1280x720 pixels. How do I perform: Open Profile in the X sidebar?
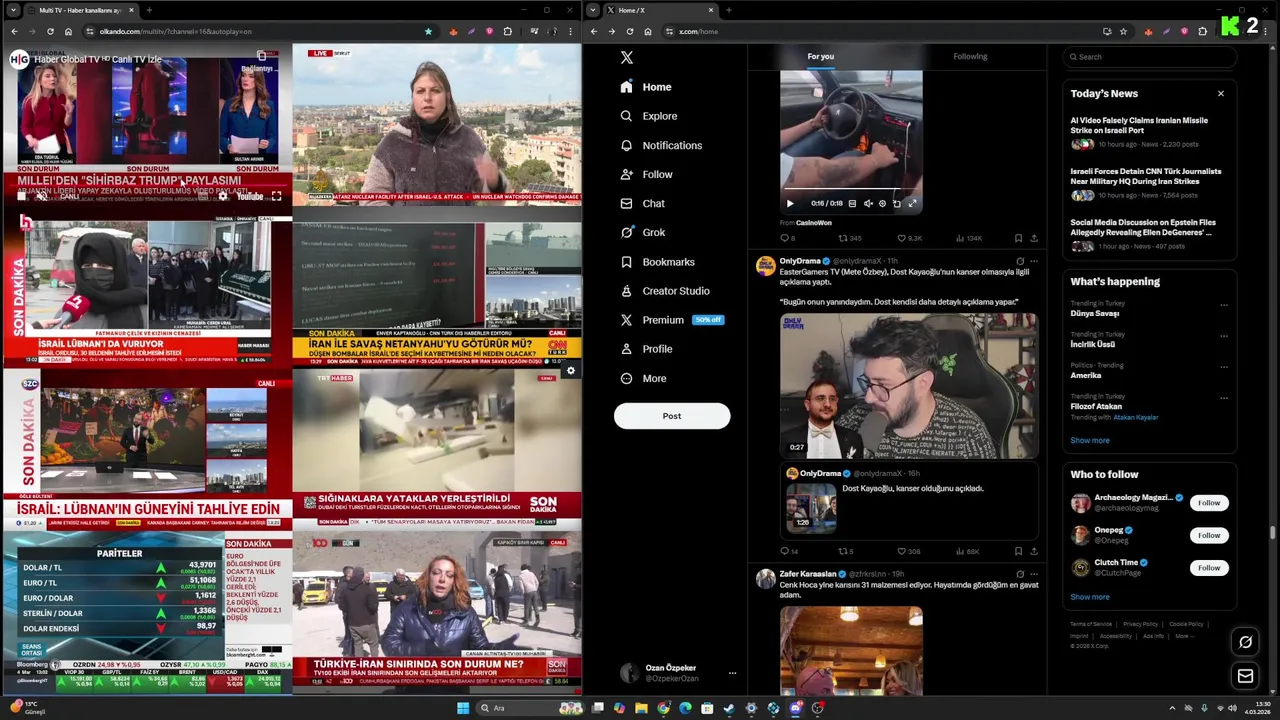(646, 349)
